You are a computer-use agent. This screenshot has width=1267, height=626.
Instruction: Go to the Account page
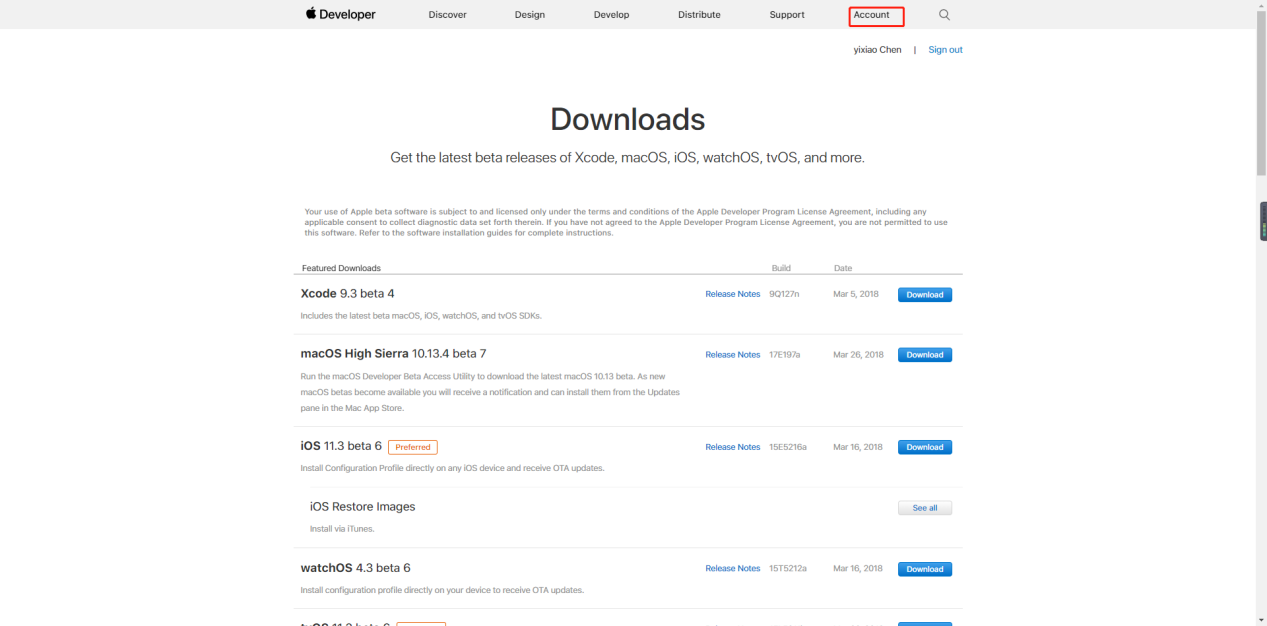pos(871,15)
